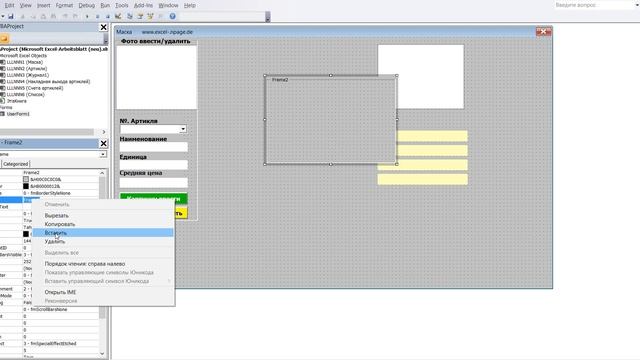Click the Reset stop icon in the toolbar

(107, 16)
